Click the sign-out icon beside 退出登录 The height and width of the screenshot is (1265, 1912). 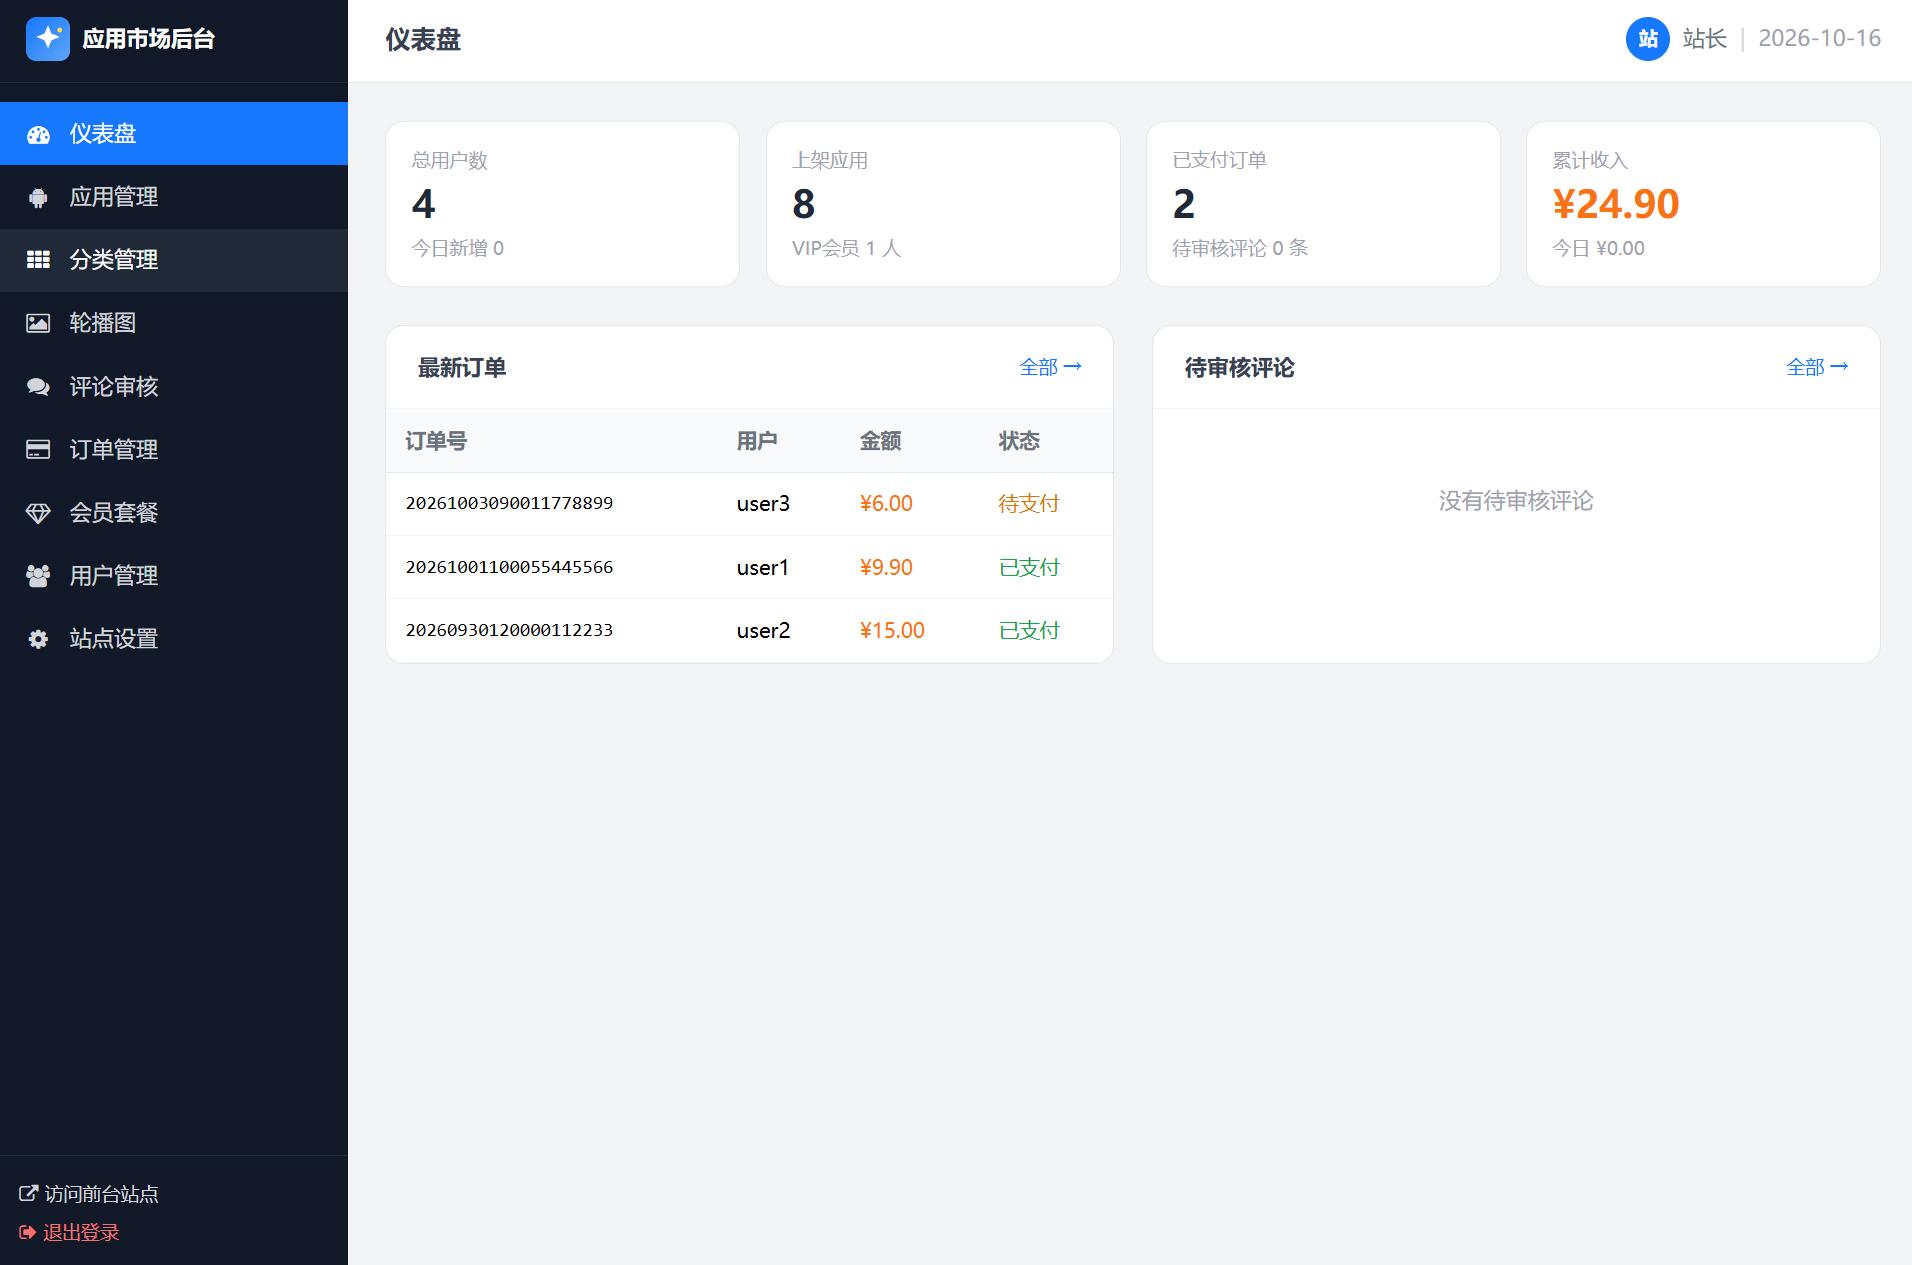coord(28,1232)
